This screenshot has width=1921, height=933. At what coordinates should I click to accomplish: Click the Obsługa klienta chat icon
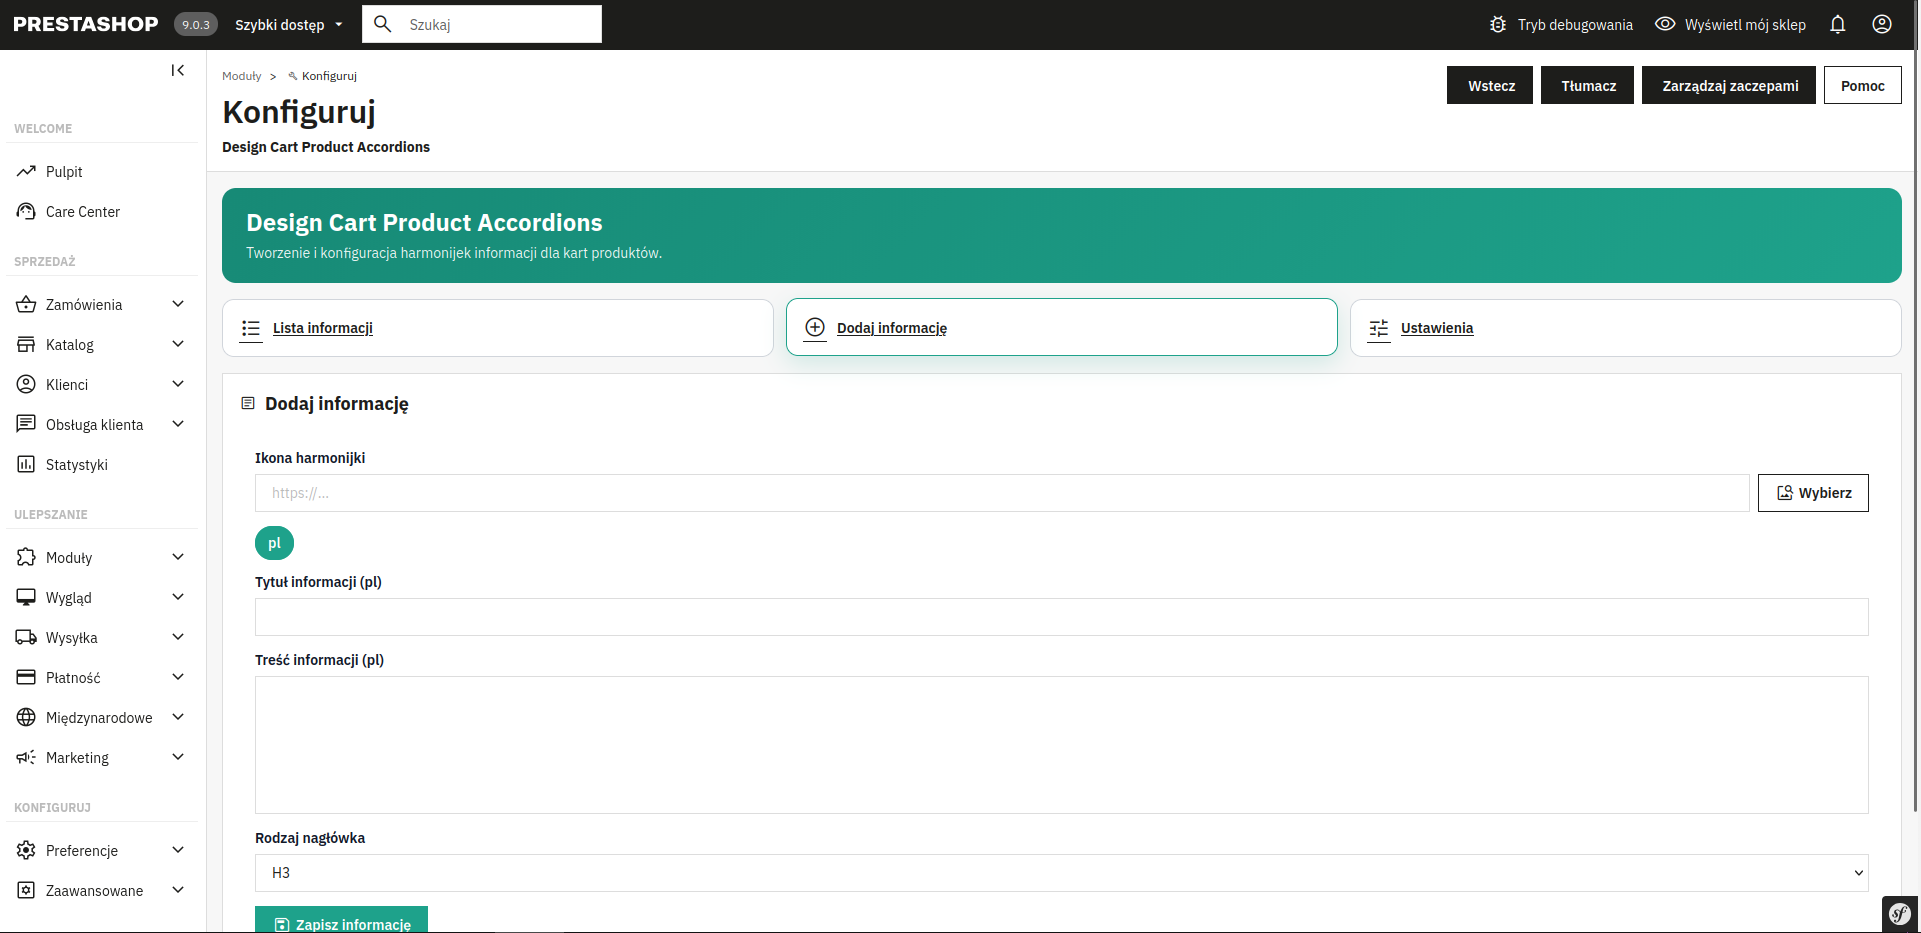click(26, 425)
